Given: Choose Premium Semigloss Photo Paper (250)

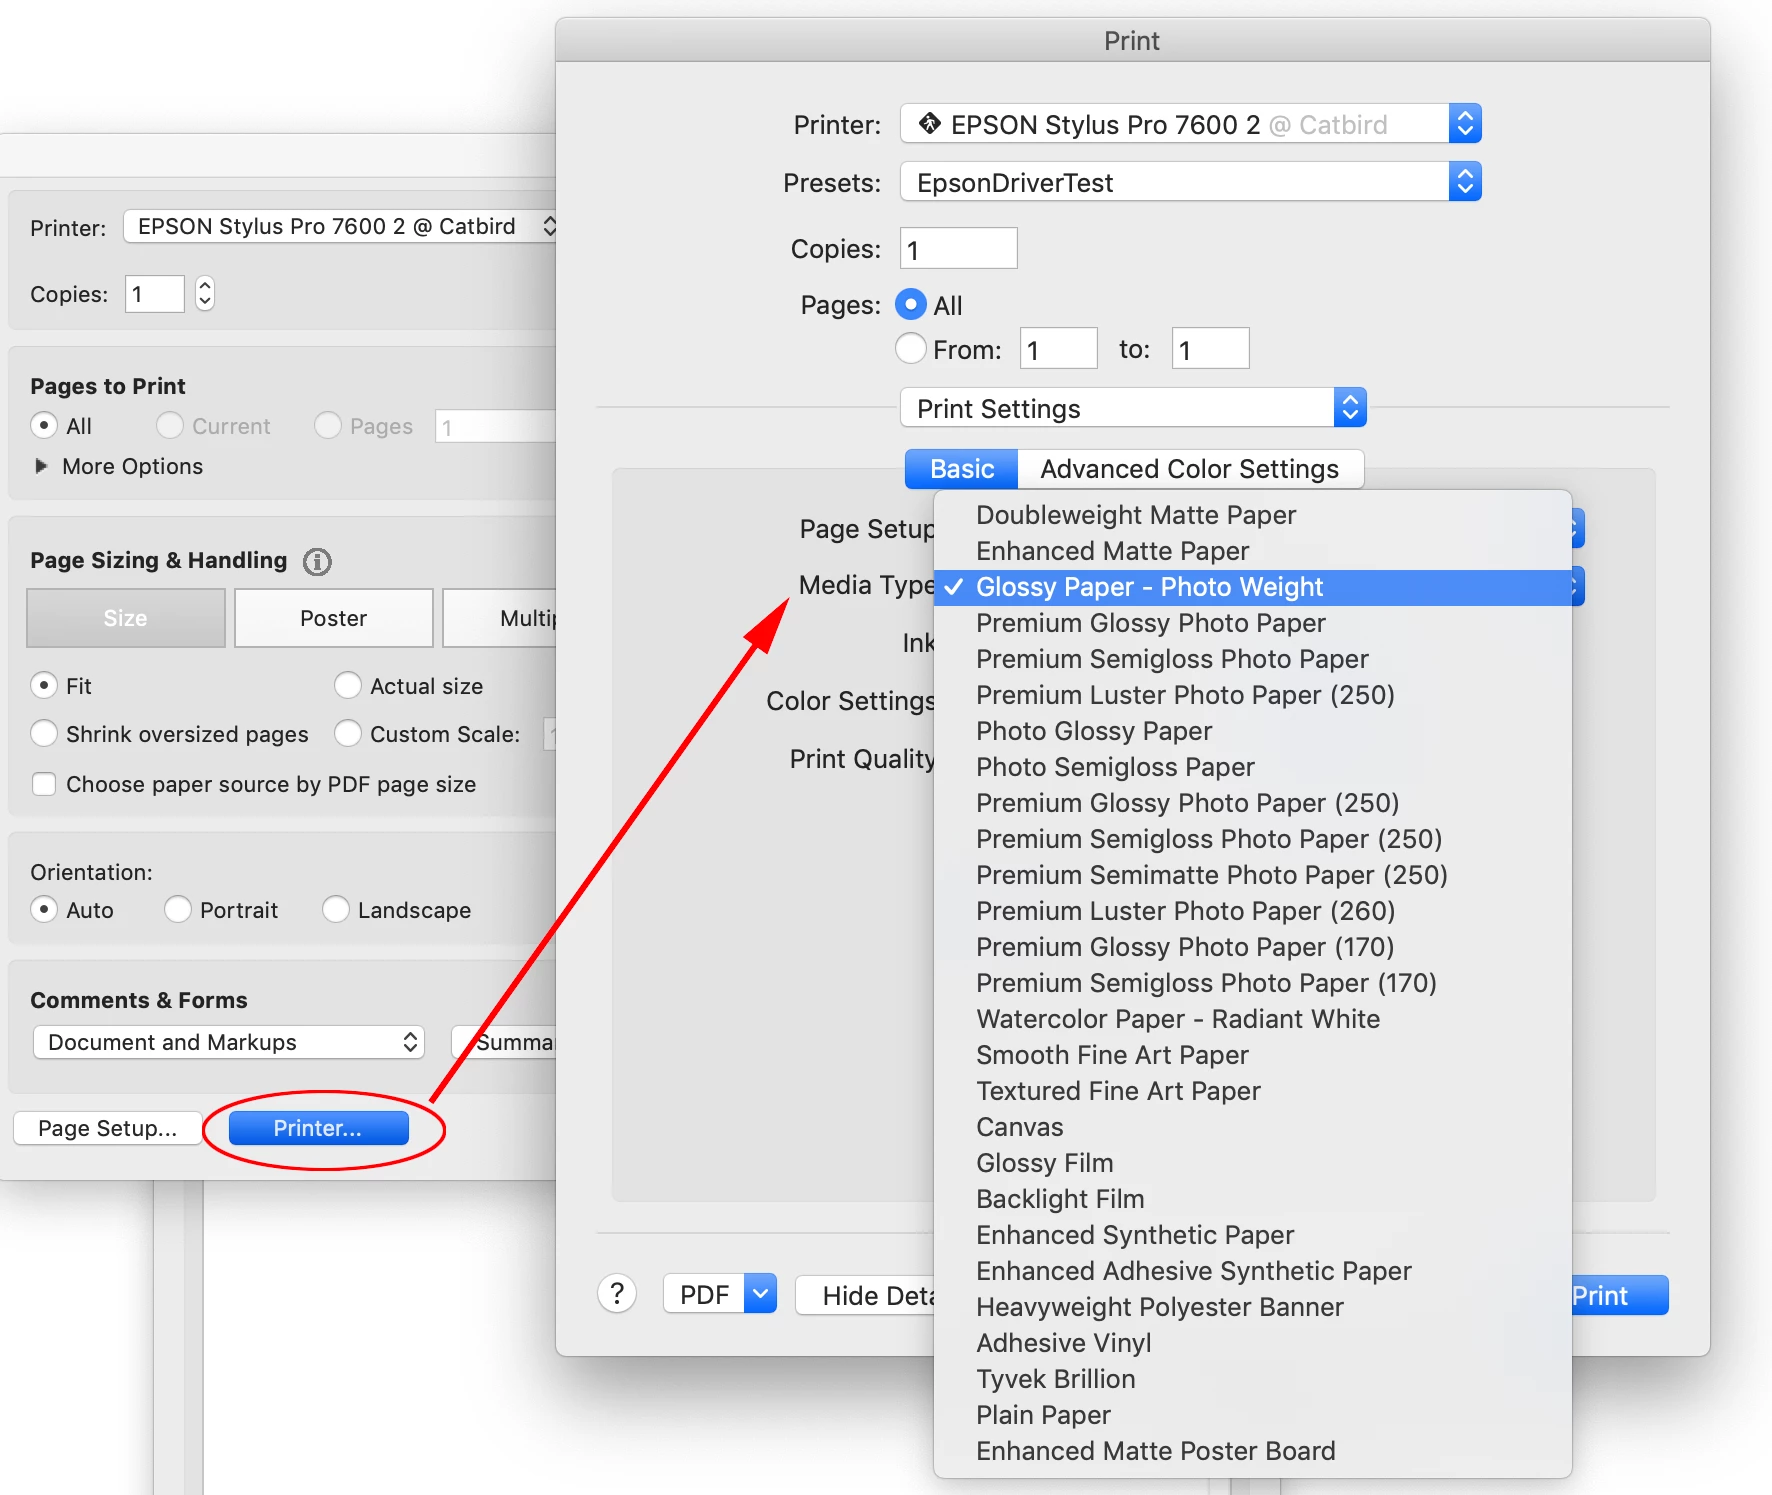Looking at the screenshot, I should tap(1252, 839).
